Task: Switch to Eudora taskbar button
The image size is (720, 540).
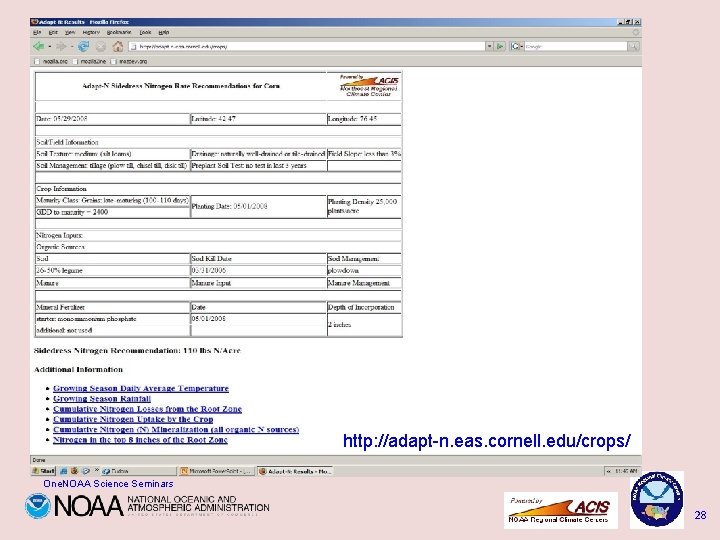Action: pos(138,471)
